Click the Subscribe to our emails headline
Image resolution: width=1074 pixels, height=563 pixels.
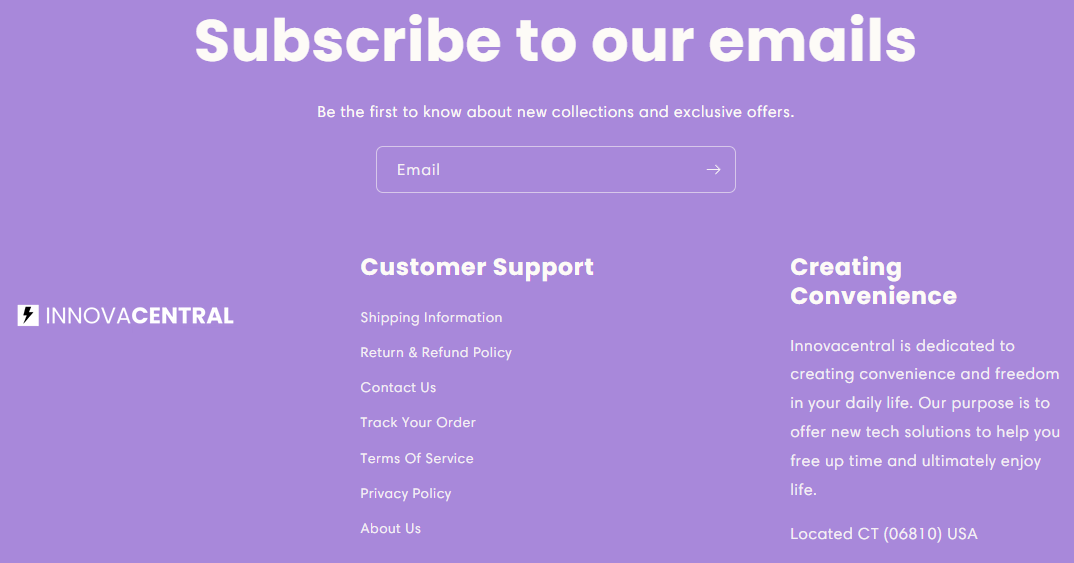coord(555,40)
